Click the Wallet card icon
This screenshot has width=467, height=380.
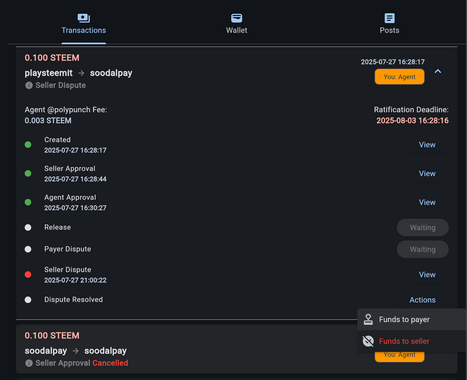coord(236,18)
